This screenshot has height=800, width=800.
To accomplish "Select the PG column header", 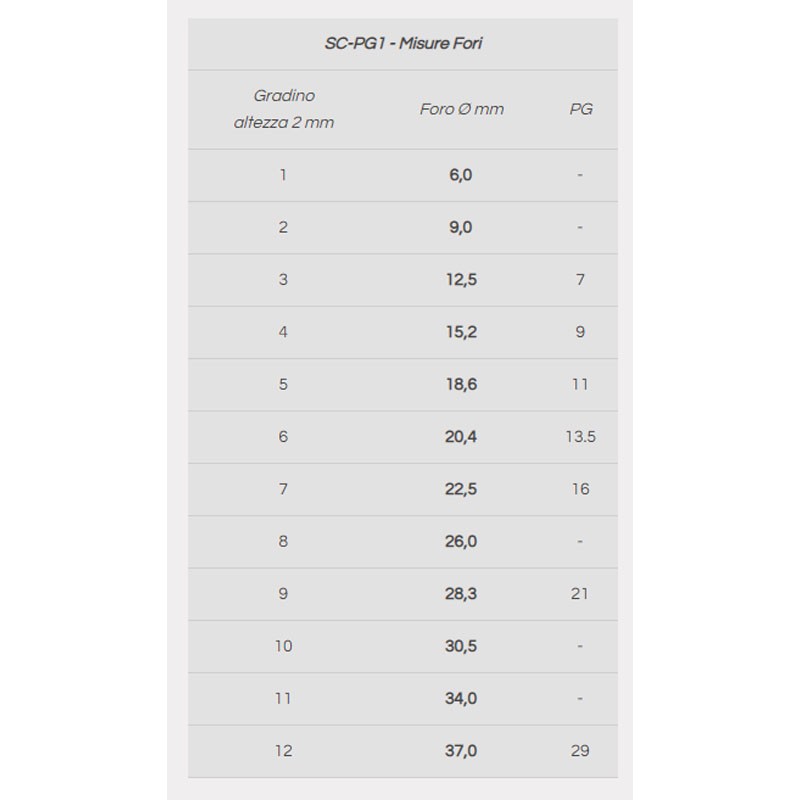I will click(580, 109).
